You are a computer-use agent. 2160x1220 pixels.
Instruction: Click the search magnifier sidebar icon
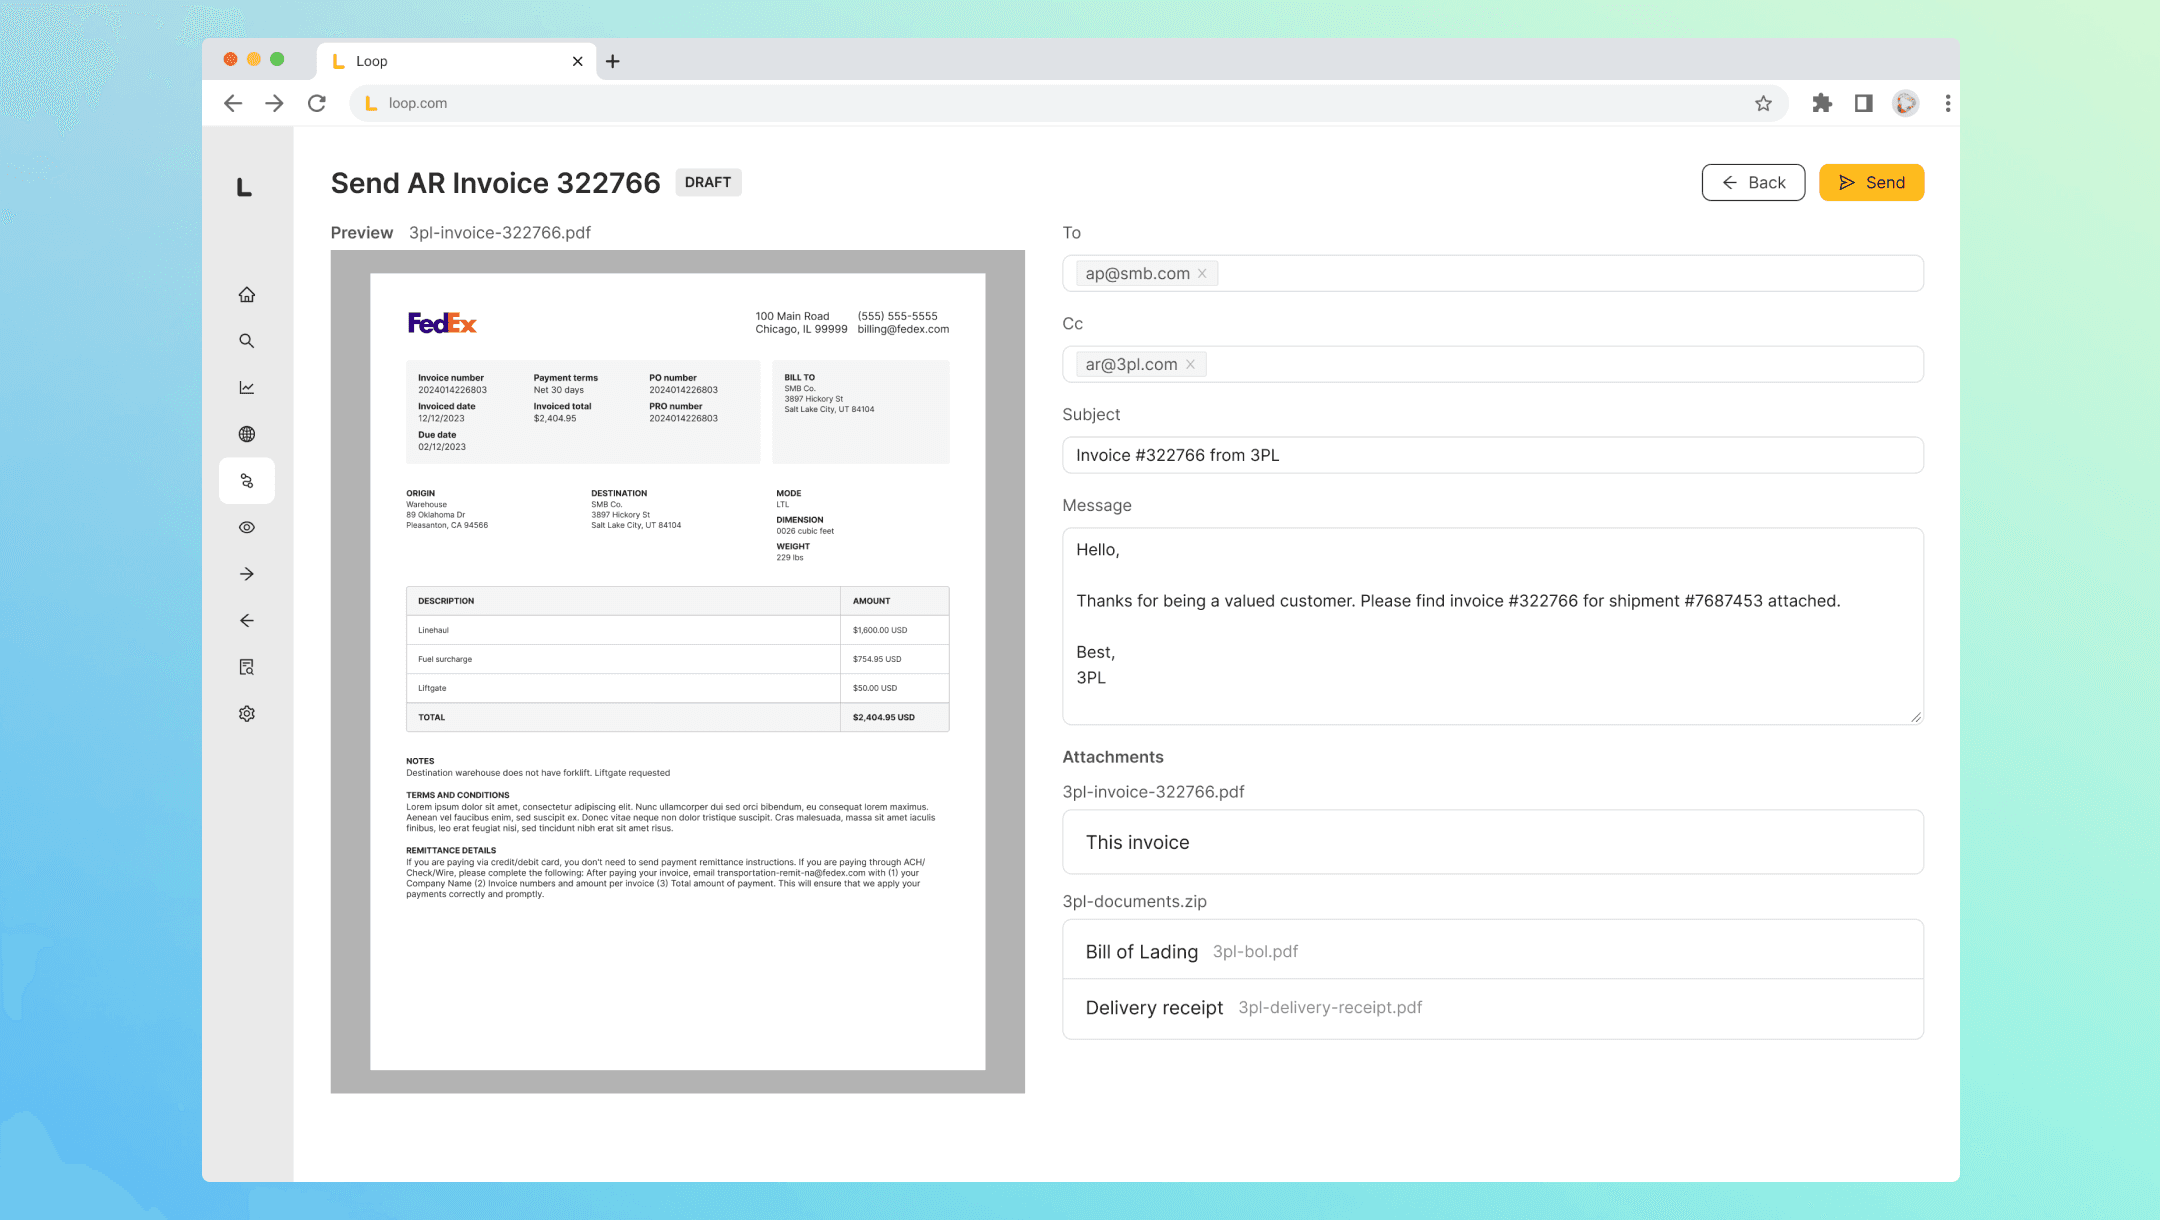point(247,341)
